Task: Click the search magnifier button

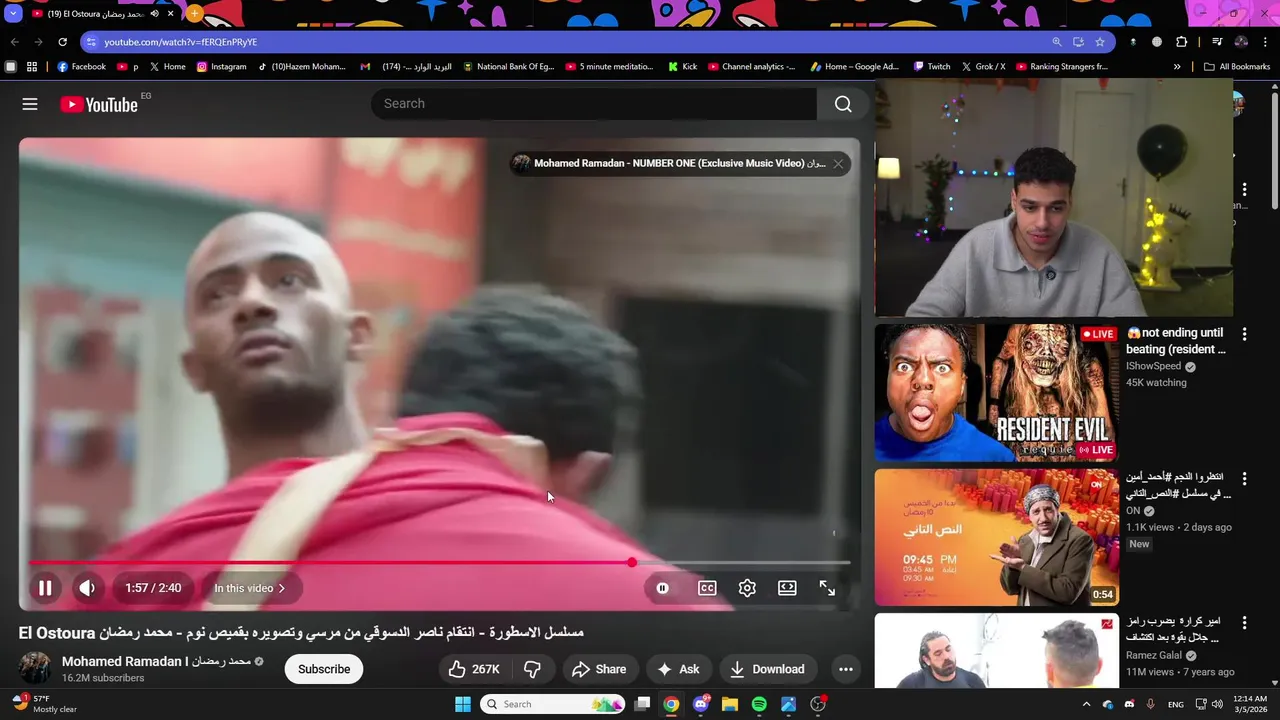Action: click(x=843, y=104)
